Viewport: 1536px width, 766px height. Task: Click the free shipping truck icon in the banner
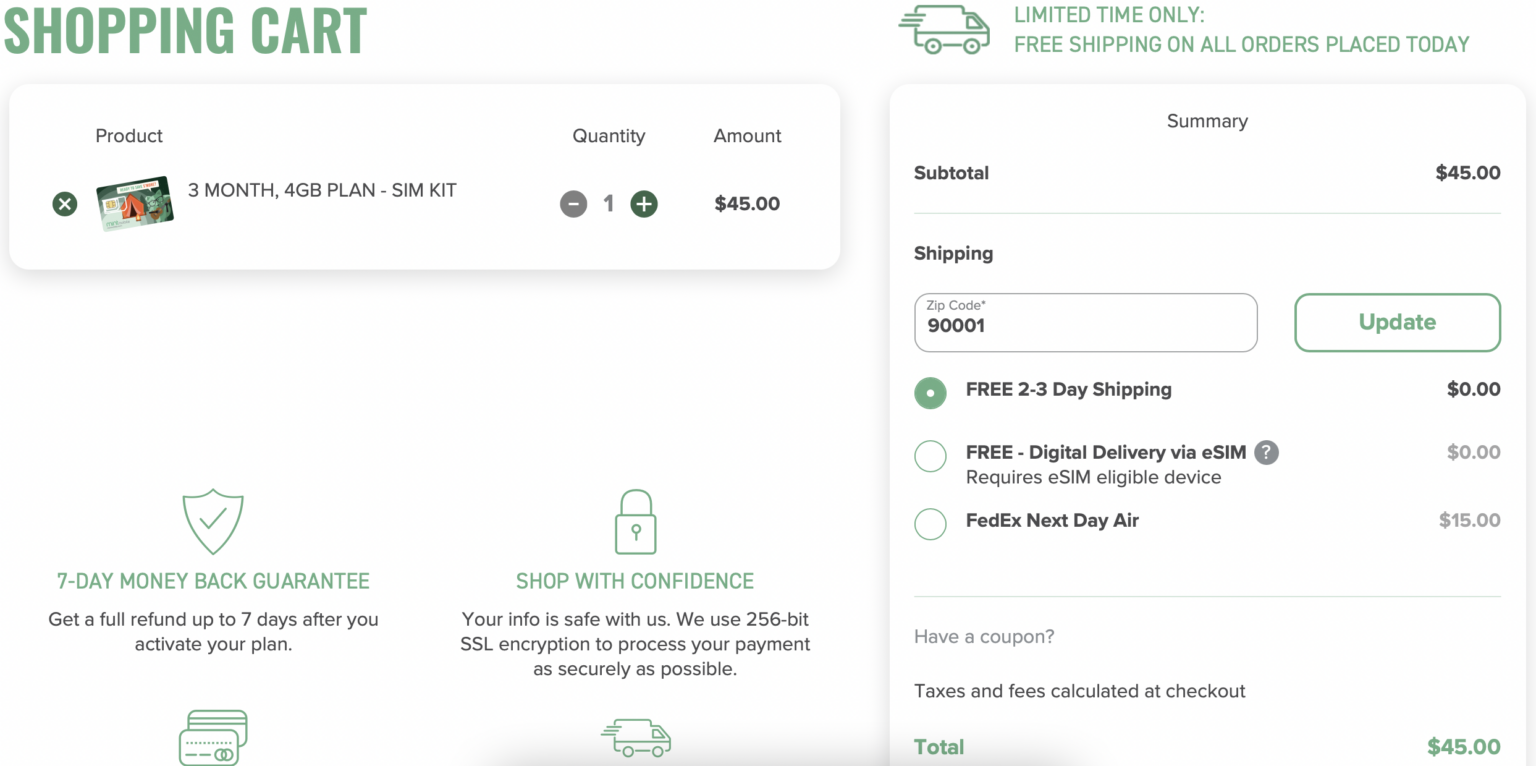tap(943, 30)
